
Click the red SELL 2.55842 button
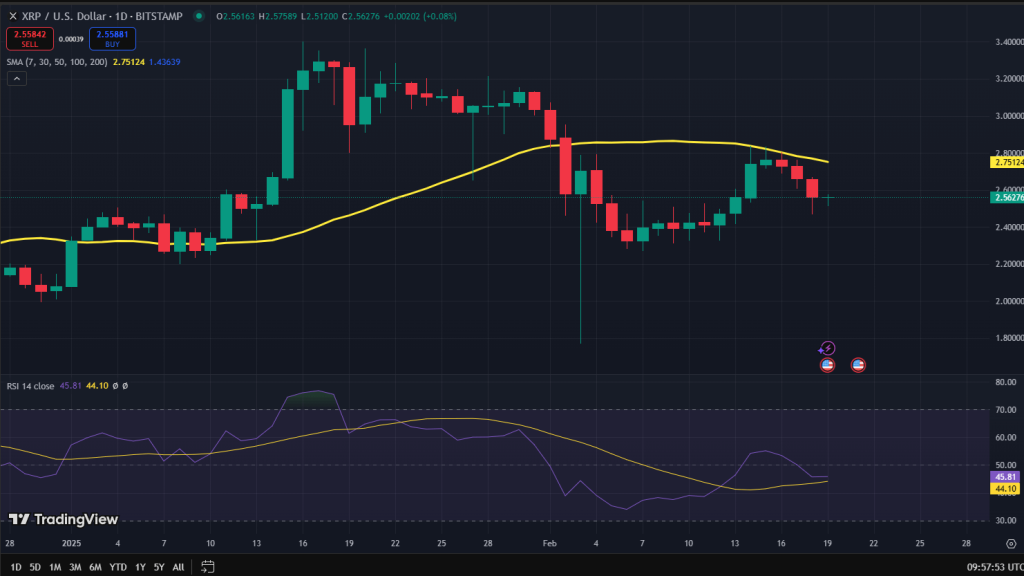tap(29, 39)
